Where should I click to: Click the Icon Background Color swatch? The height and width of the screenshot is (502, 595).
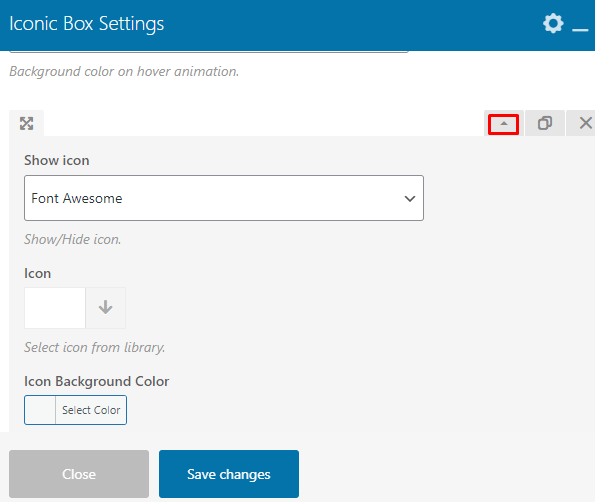point(40,410)
